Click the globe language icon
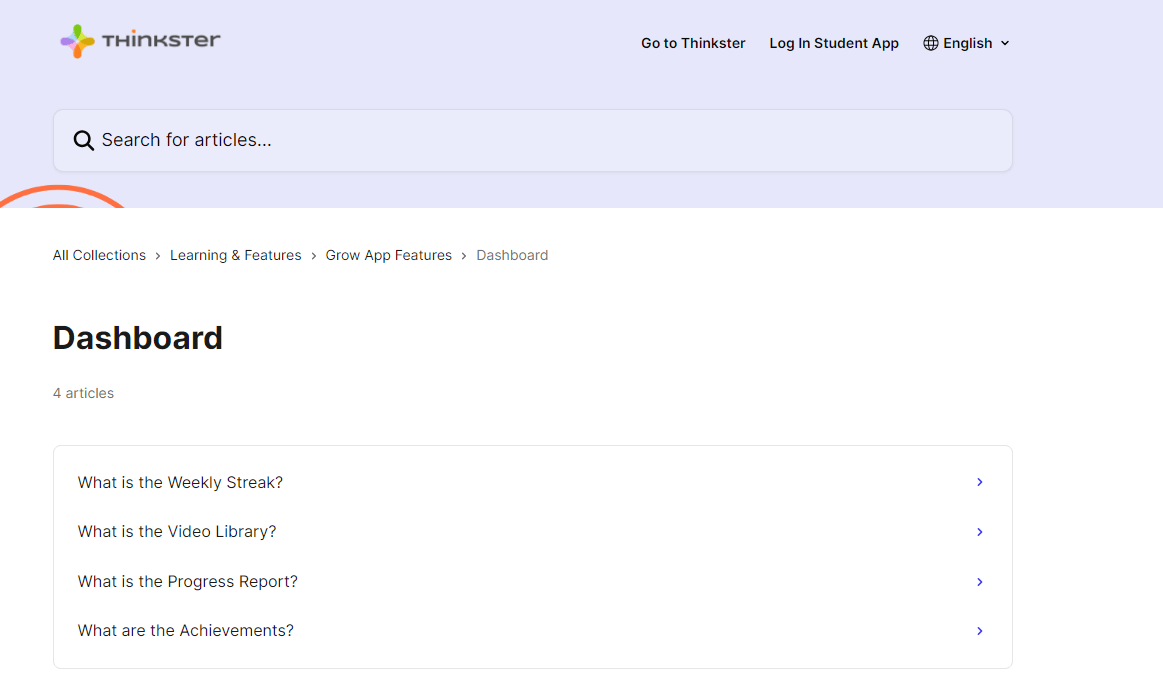1163x699 pixels. pos(930,43)
